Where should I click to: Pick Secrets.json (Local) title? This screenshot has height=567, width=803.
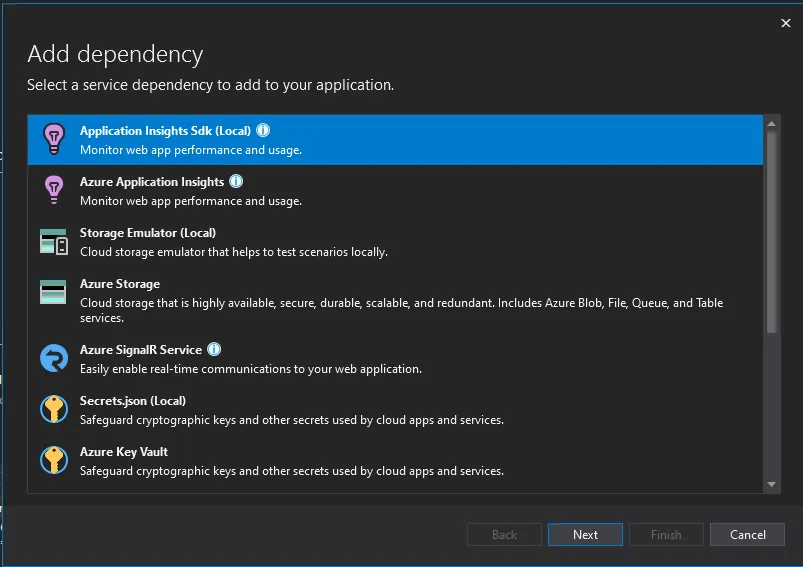pos(133,401)
